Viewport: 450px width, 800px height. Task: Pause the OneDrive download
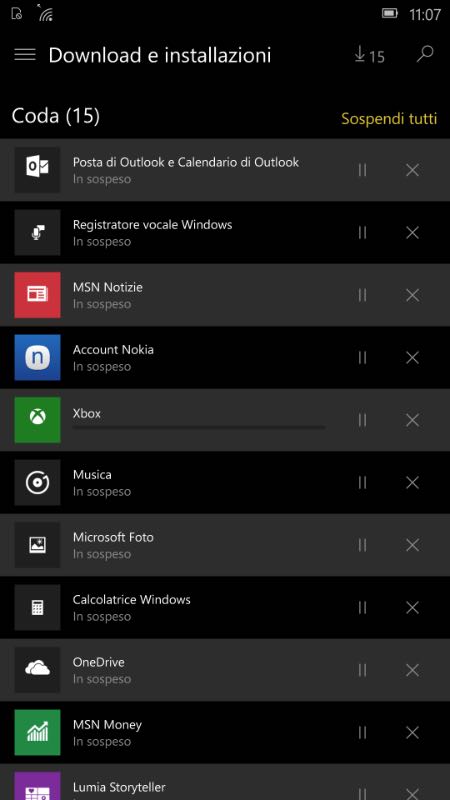pyautogui.click(x=362, y=670)
